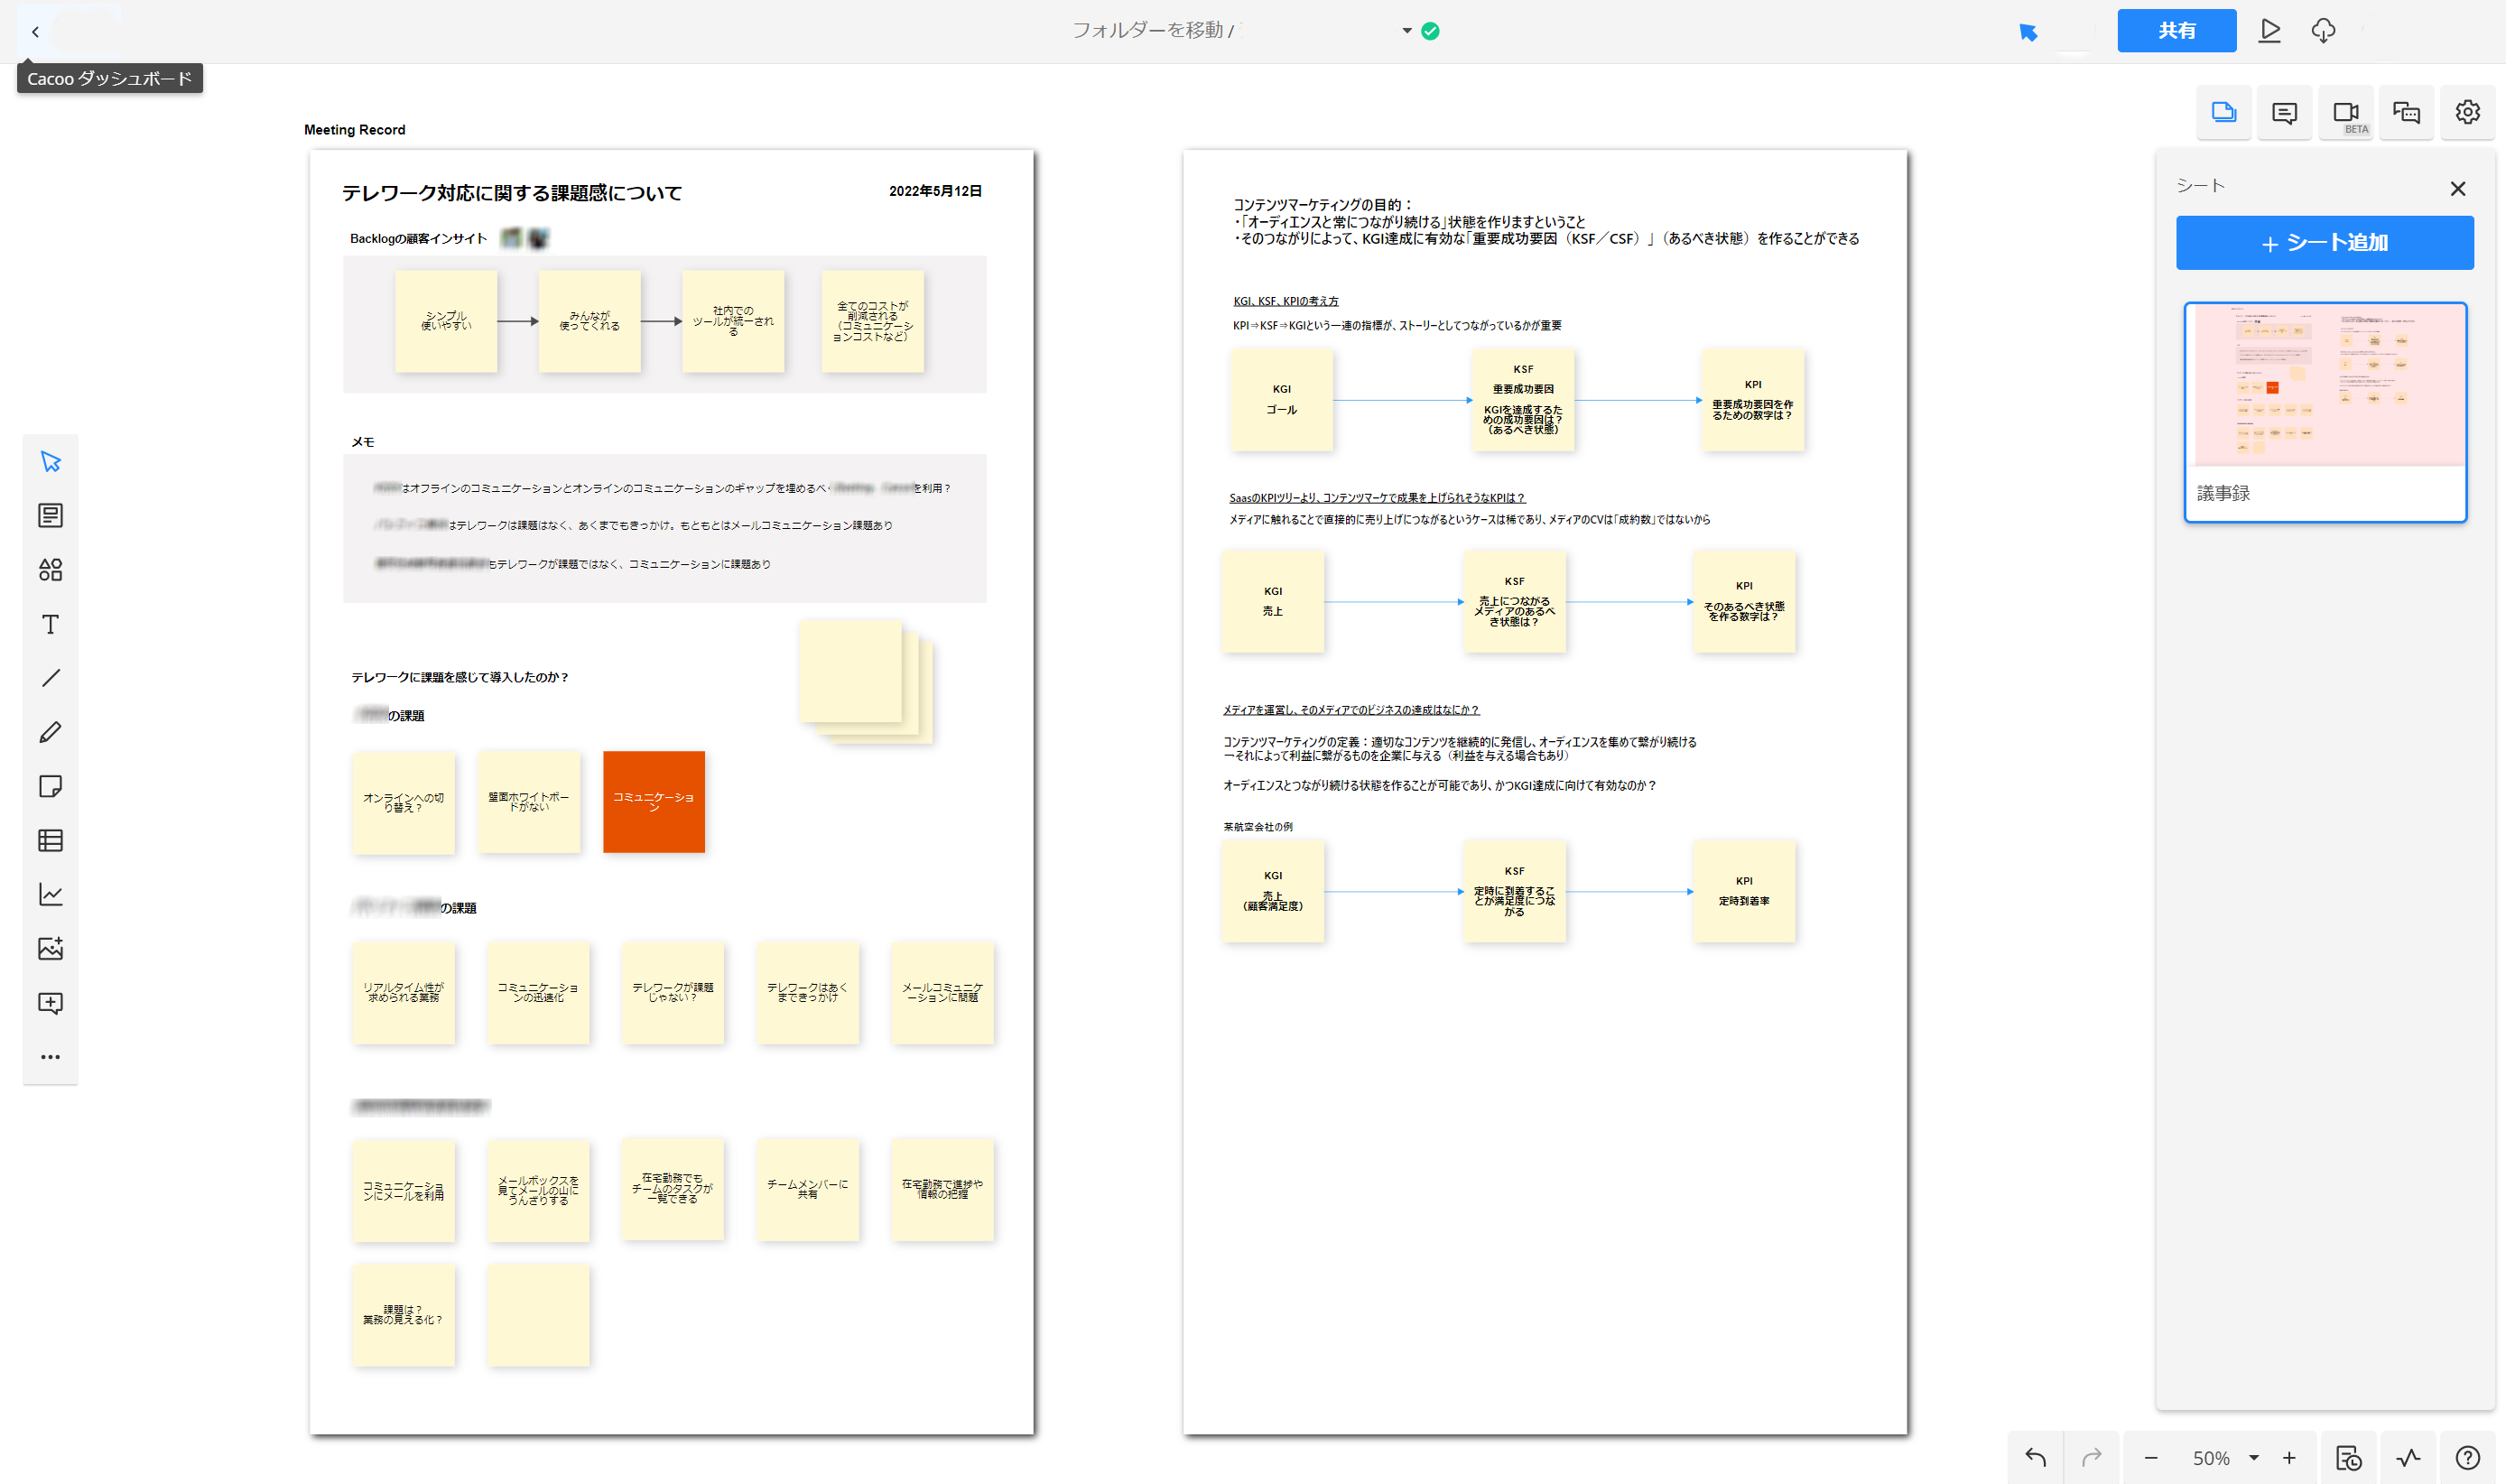Select the pencil freehand tool
Image resolution: width=2506 pixels, height=1484 pixels.
tap(51, 732)
